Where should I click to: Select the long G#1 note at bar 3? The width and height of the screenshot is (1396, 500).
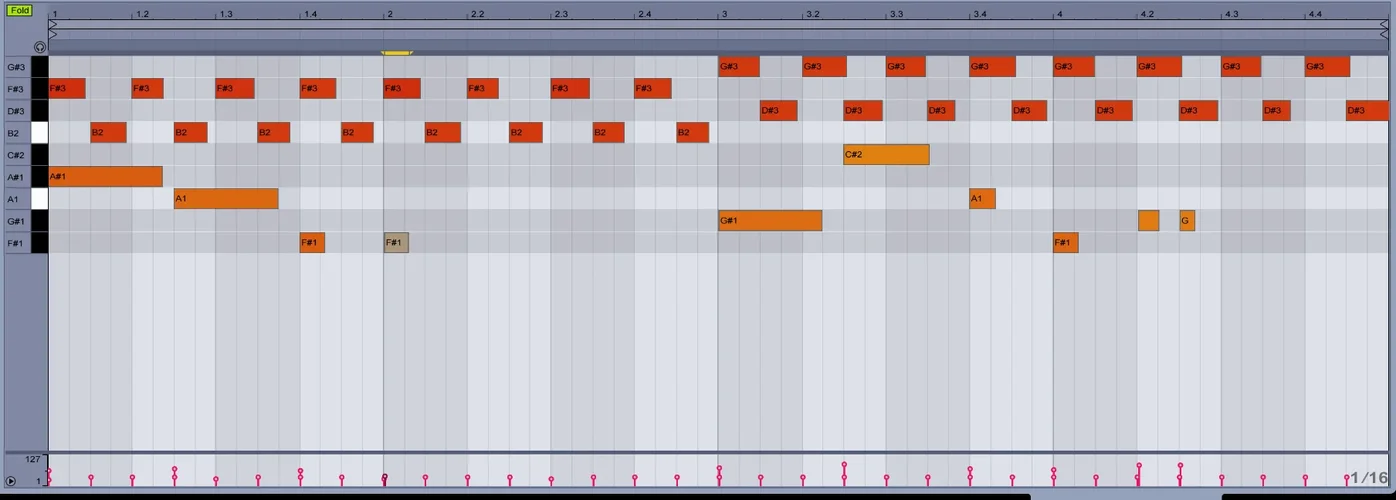770,221
